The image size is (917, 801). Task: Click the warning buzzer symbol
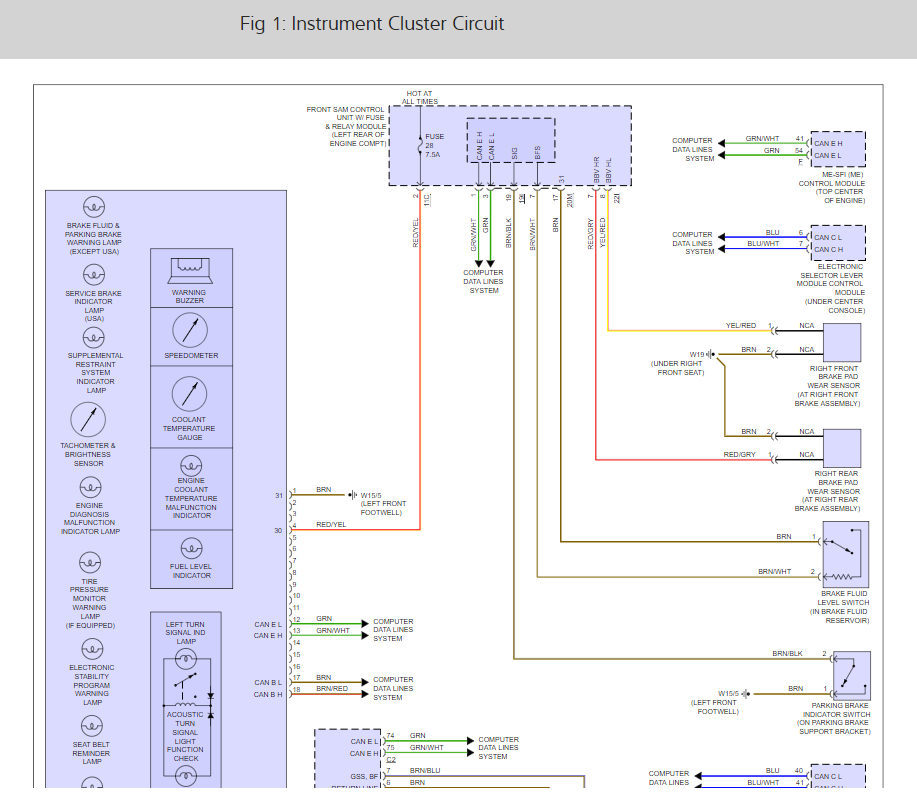190,268
